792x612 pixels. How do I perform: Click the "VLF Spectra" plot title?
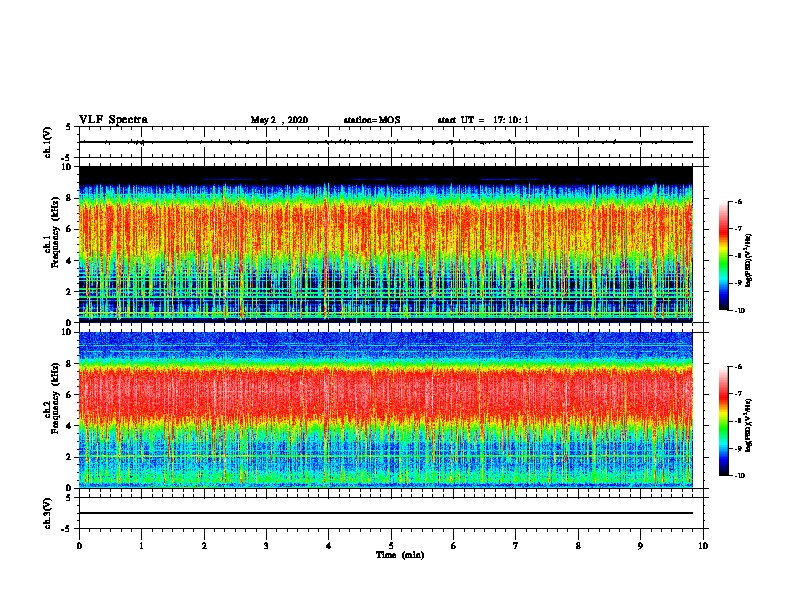tap(113, 120)
